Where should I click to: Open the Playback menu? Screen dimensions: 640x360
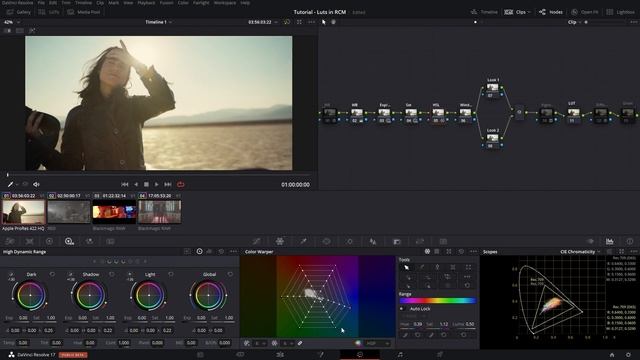(x=146, y=2)
